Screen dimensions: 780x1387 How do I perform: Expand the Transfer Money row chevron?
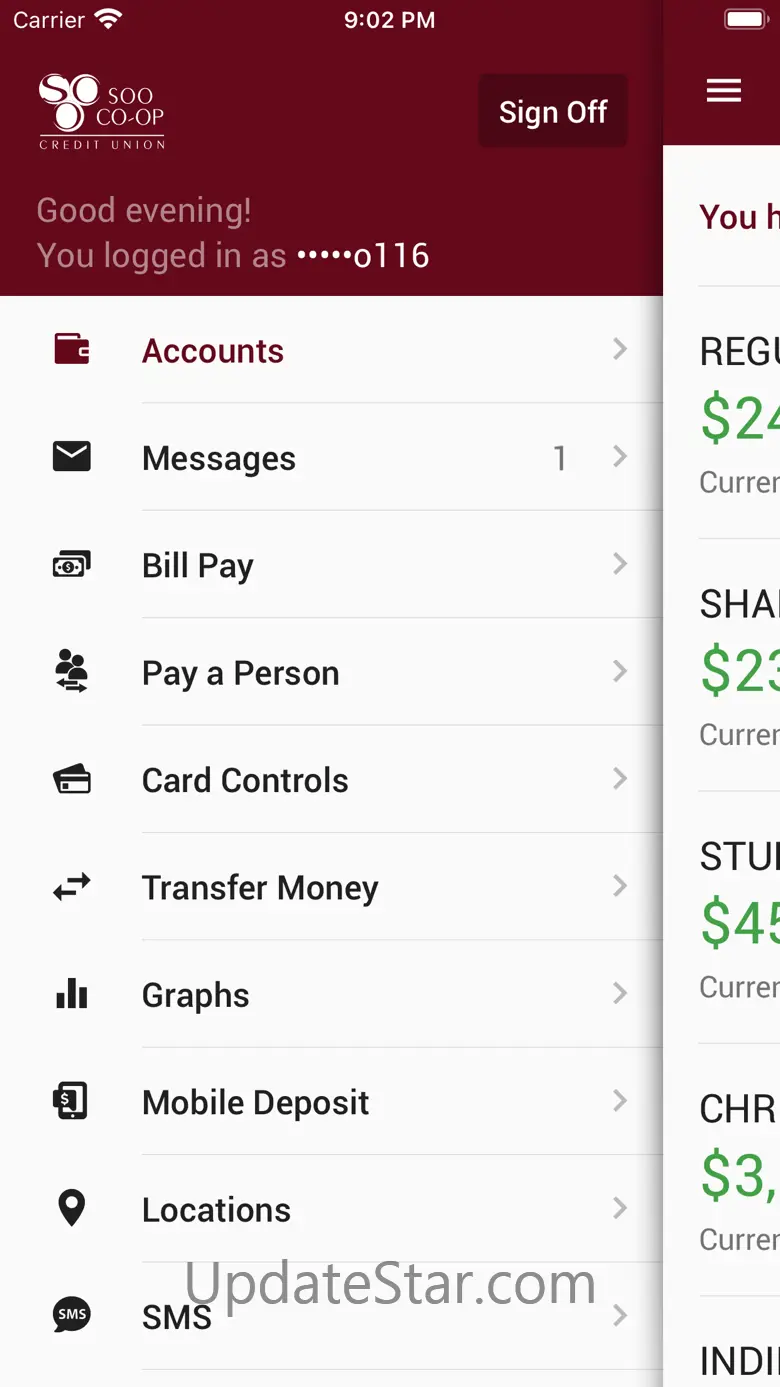[620, 886]
